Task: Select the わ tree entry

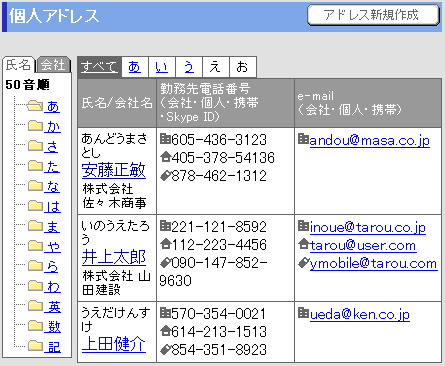Action: point(53,286)
